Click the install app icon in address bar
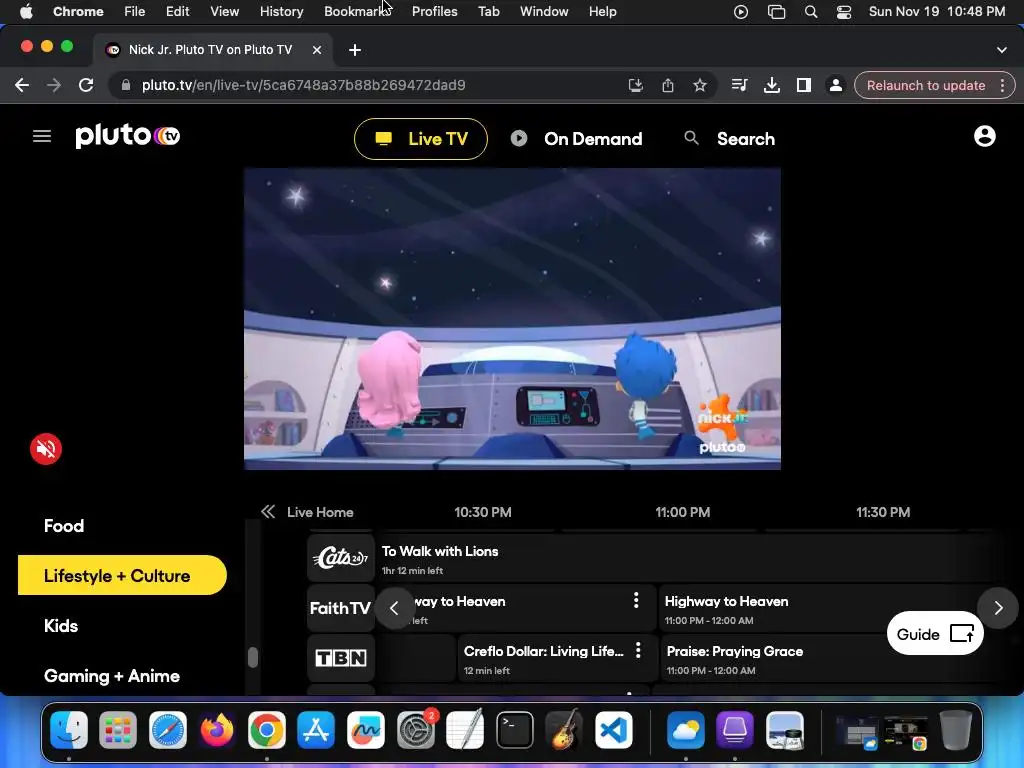The height and width of the screenshot is (768, 1024). pyautogui.click(x=635, y=85)
